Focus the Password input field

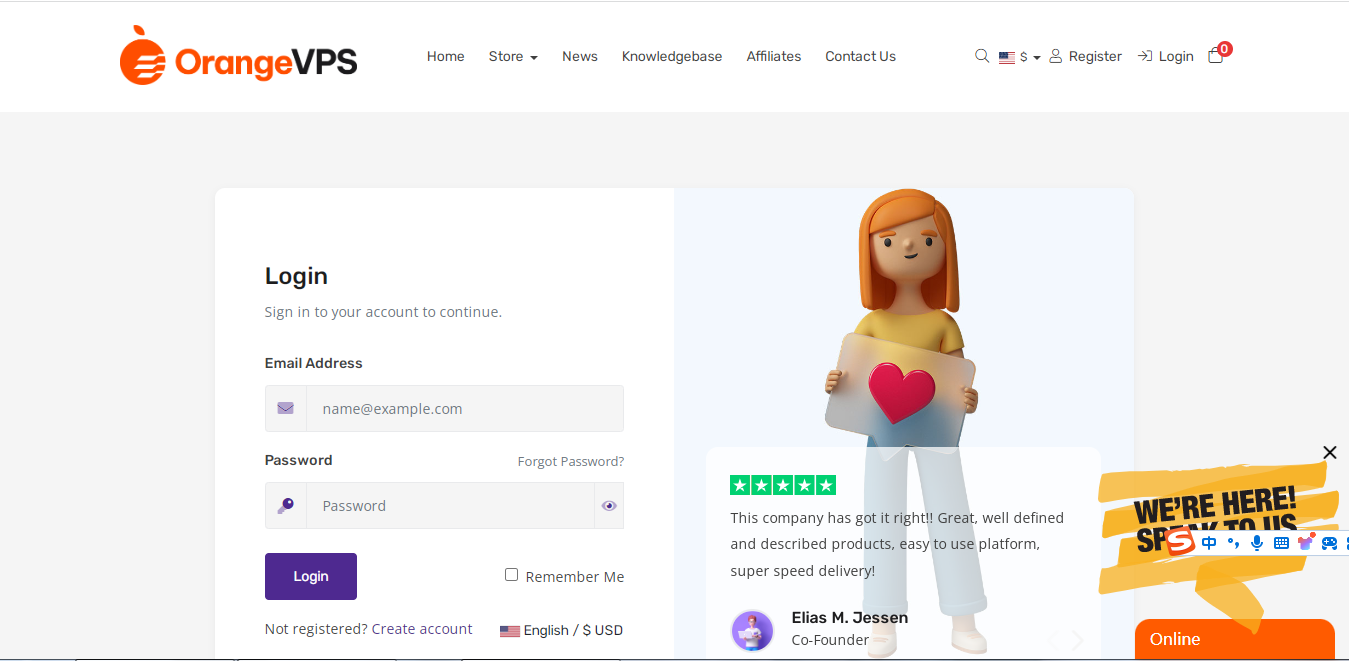point(451,506)
